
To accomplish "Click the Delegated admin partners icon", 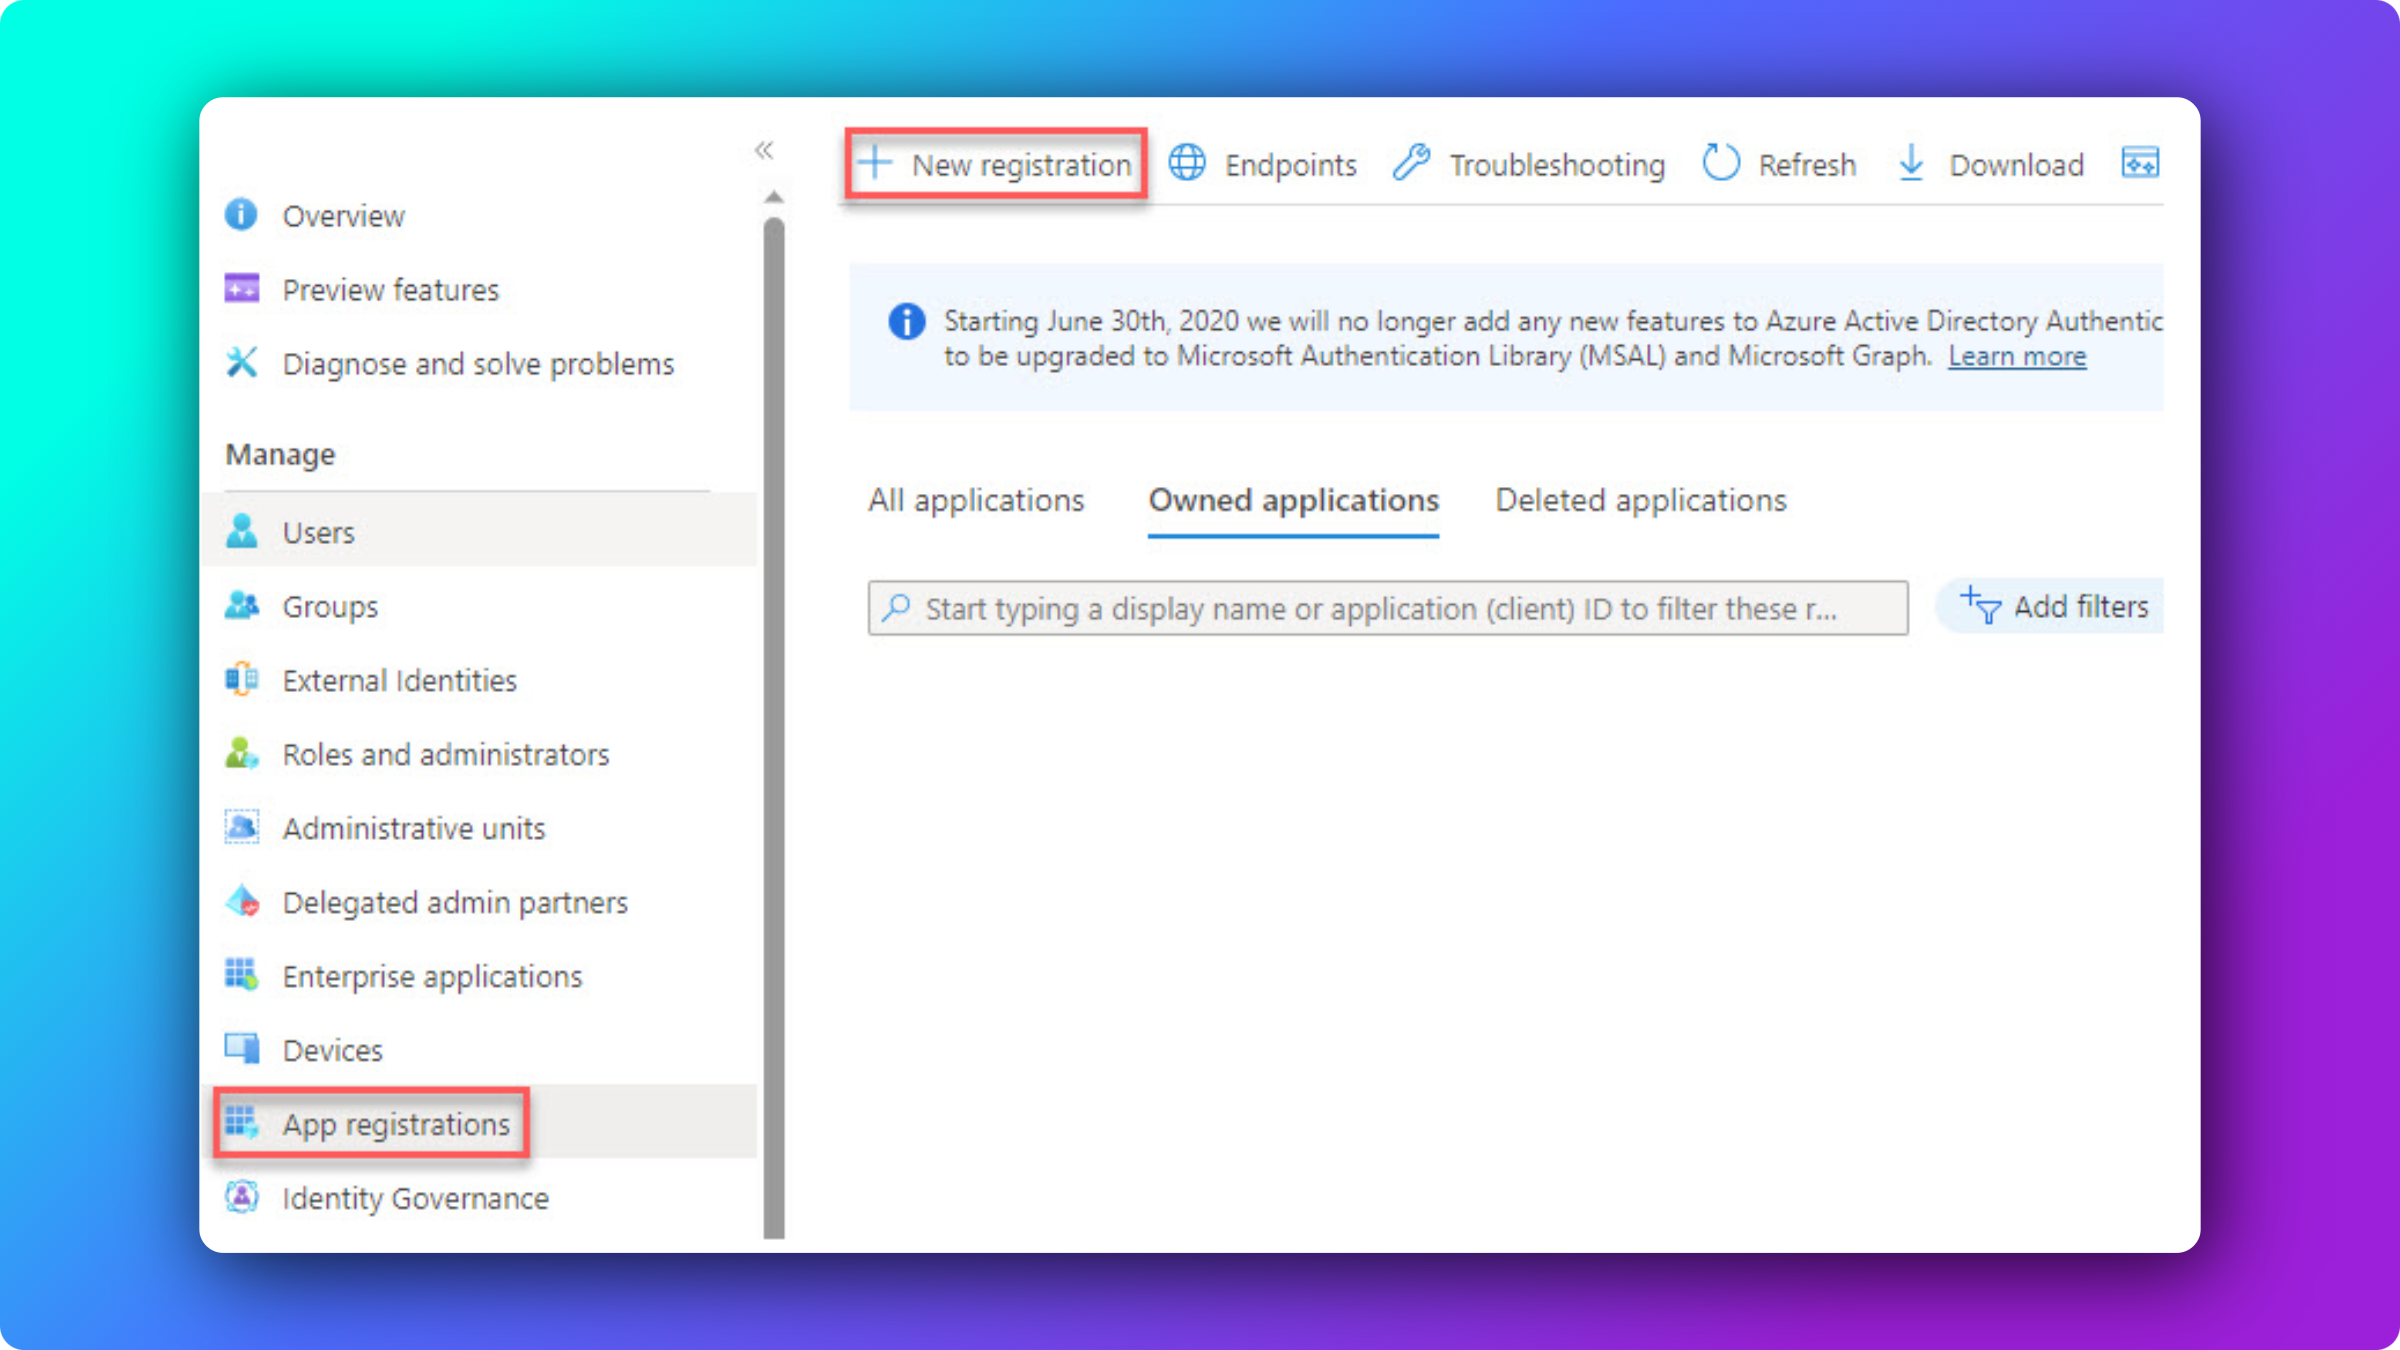I will 241,901.
